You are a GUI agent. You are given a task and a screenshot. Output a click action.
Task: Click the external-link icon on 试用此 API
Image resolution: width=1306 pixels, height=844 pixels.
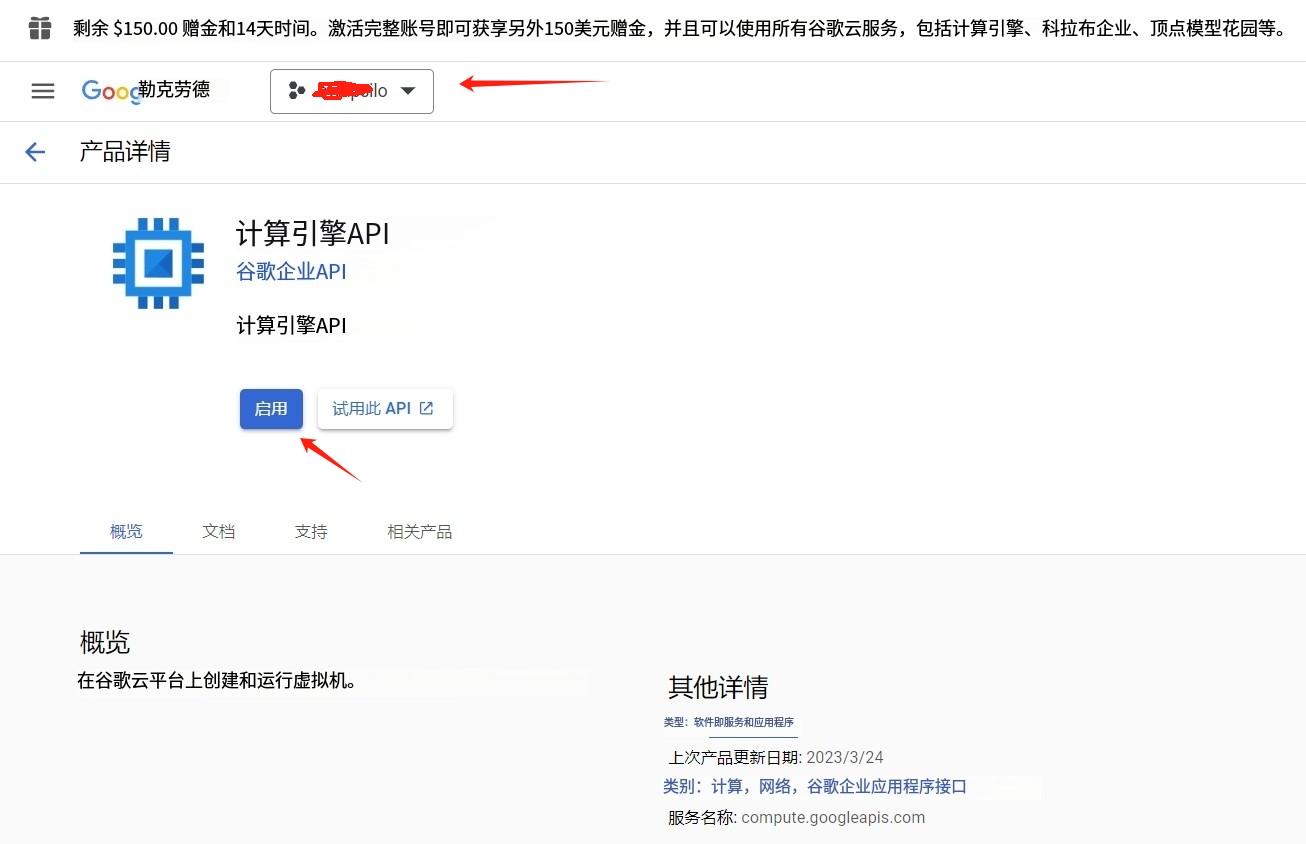(x=427, y=408)
